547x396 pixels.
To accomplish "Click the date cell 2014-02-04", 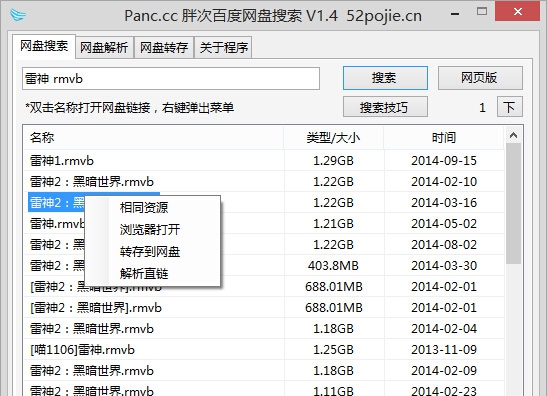I will click(444, 329).
